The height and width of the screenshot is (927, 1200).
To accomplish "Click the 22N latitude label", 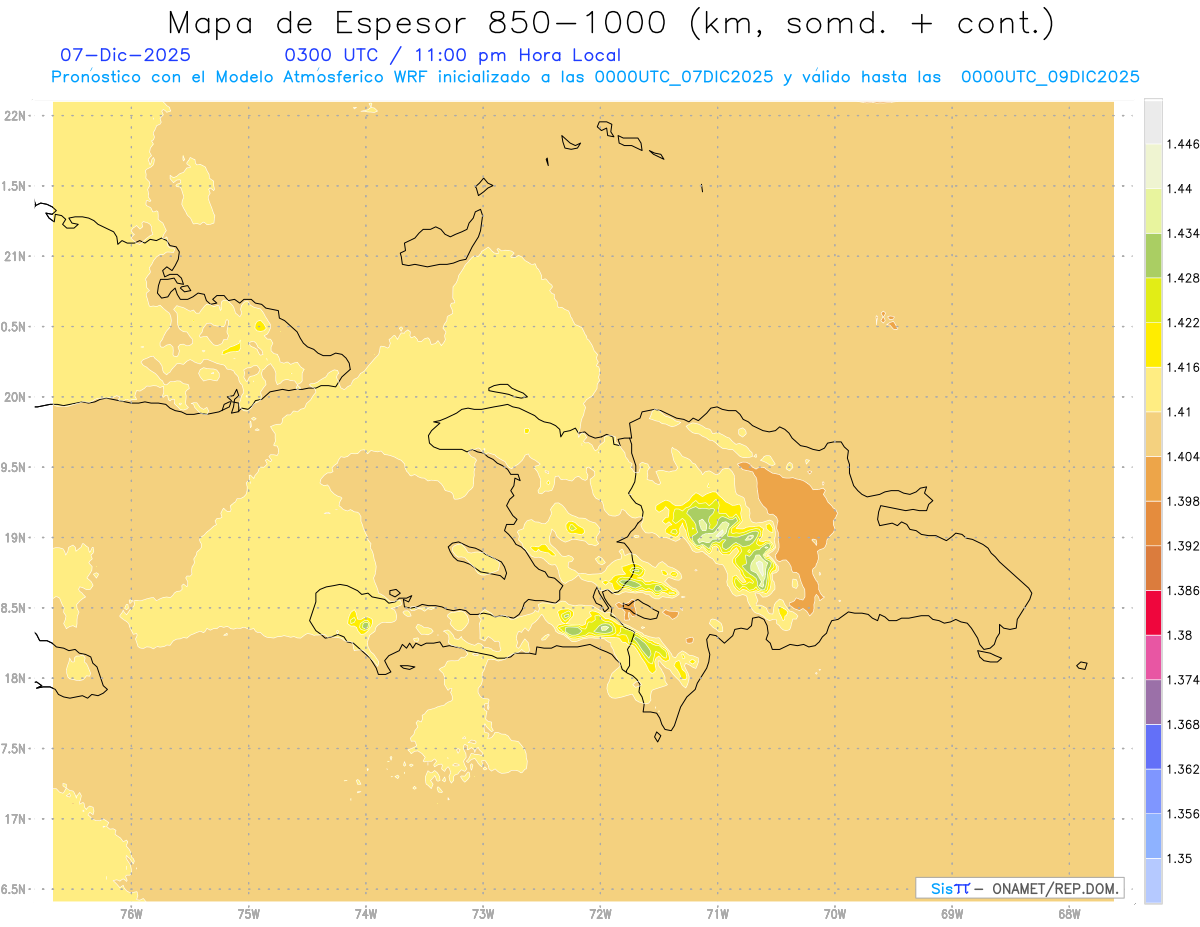I will pos(15,115).
